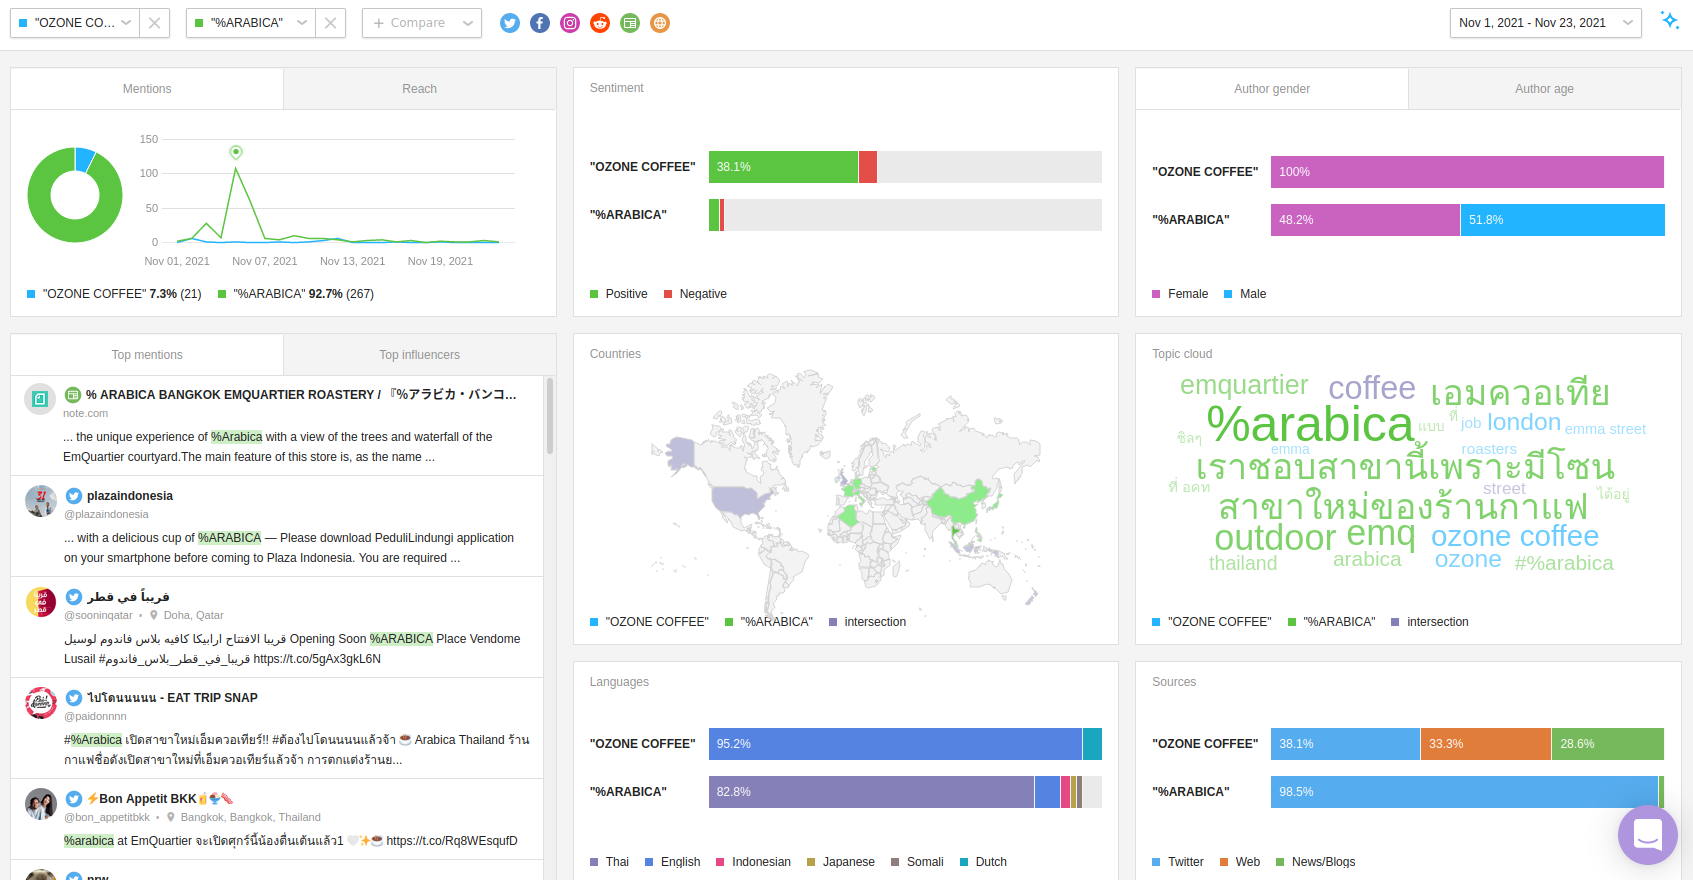Viewport: 1693px width, 880px height.
Task: Toggle the Reddit source filter icon
Action: [600, 23]
